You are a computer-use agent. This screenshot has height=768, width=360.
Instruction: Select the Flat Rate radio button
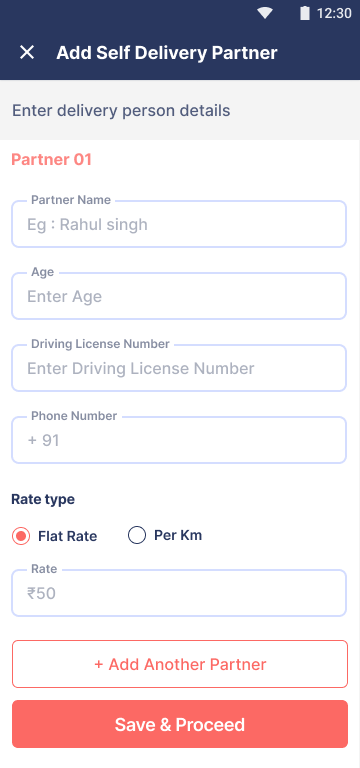[x=21, y=536]
